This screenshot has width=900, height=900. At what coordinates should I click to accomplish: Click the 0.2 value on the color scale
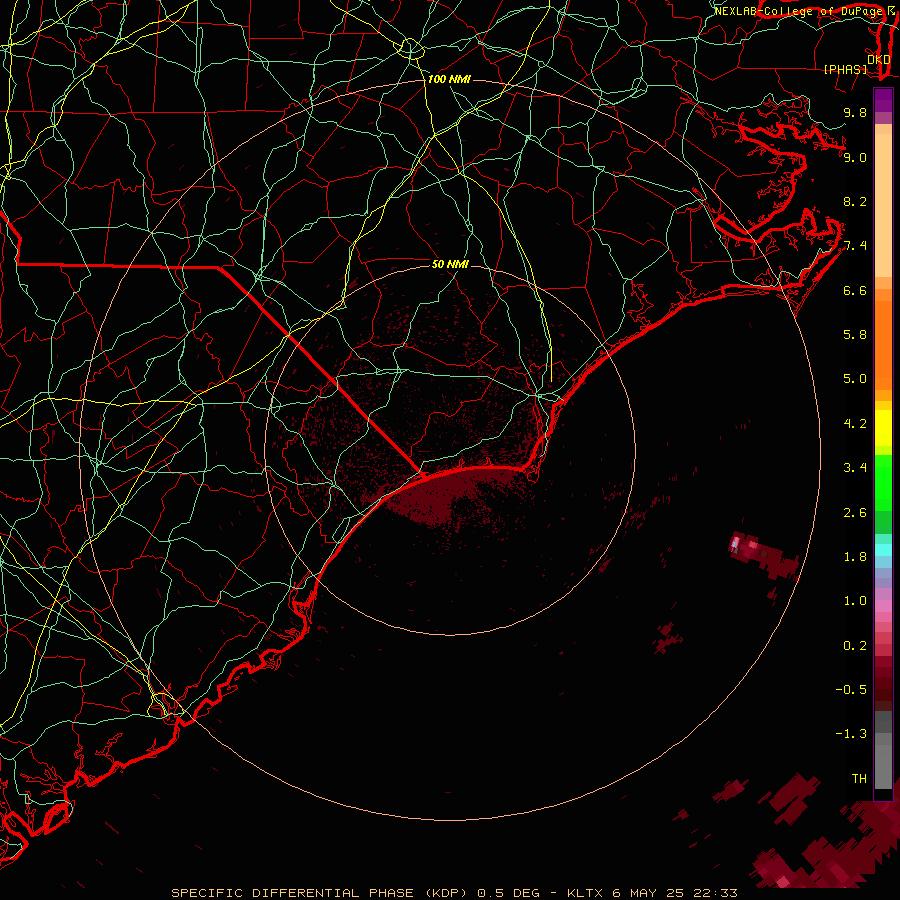coord(855,646)
